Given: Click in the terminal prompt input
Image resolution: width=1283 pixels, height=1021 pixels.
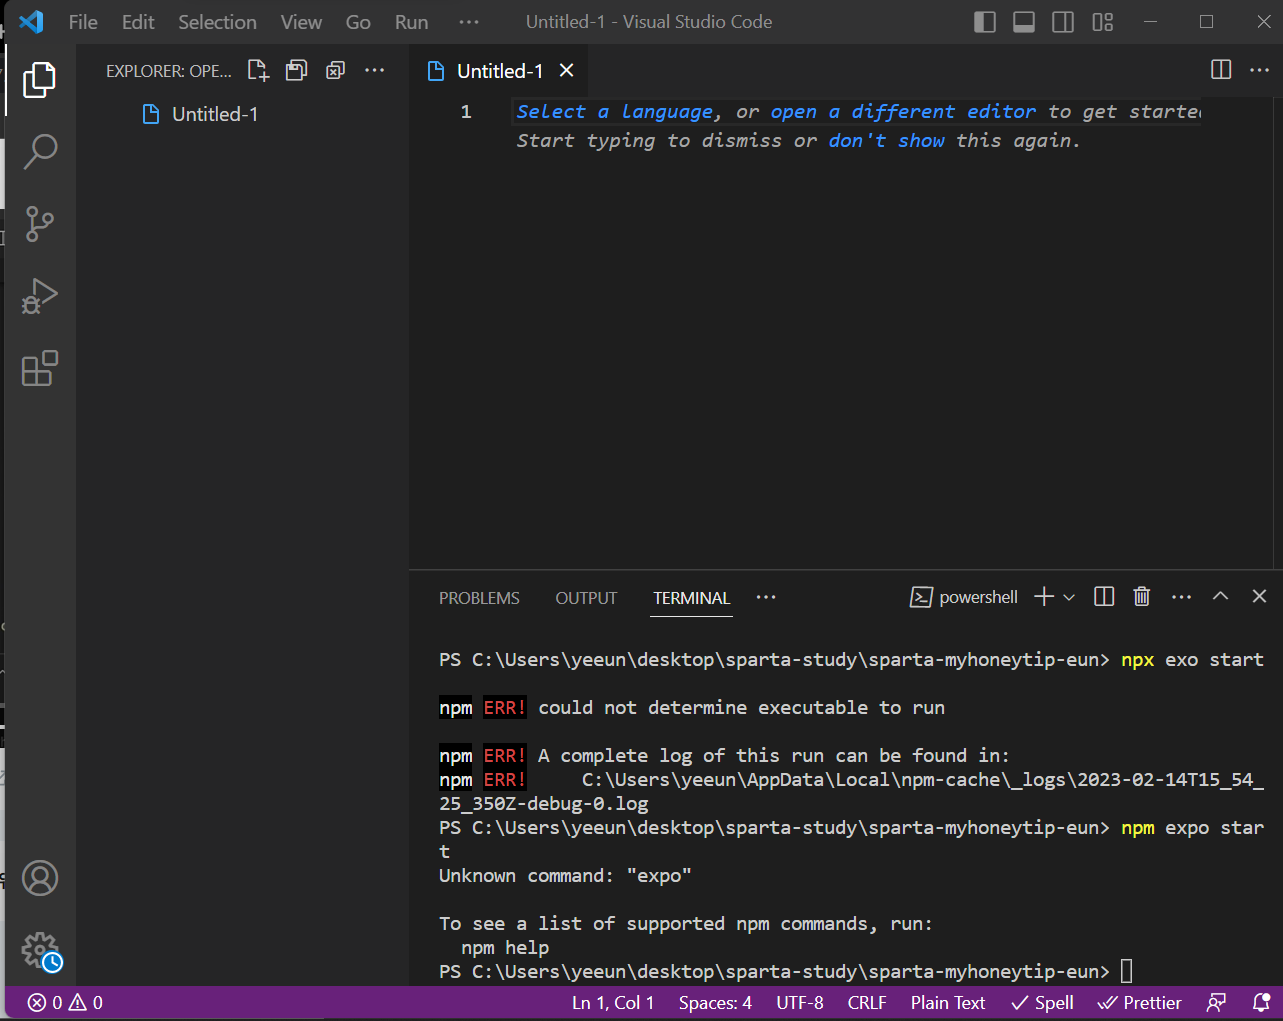Looking at the screenshot, I should [x=1127, y=971].
